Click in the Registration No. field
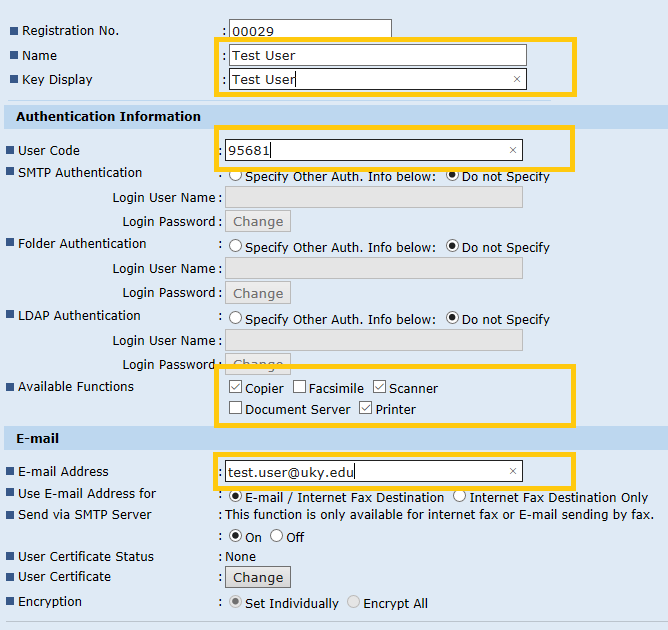The image size is (668, 630). tap(310, 29)
